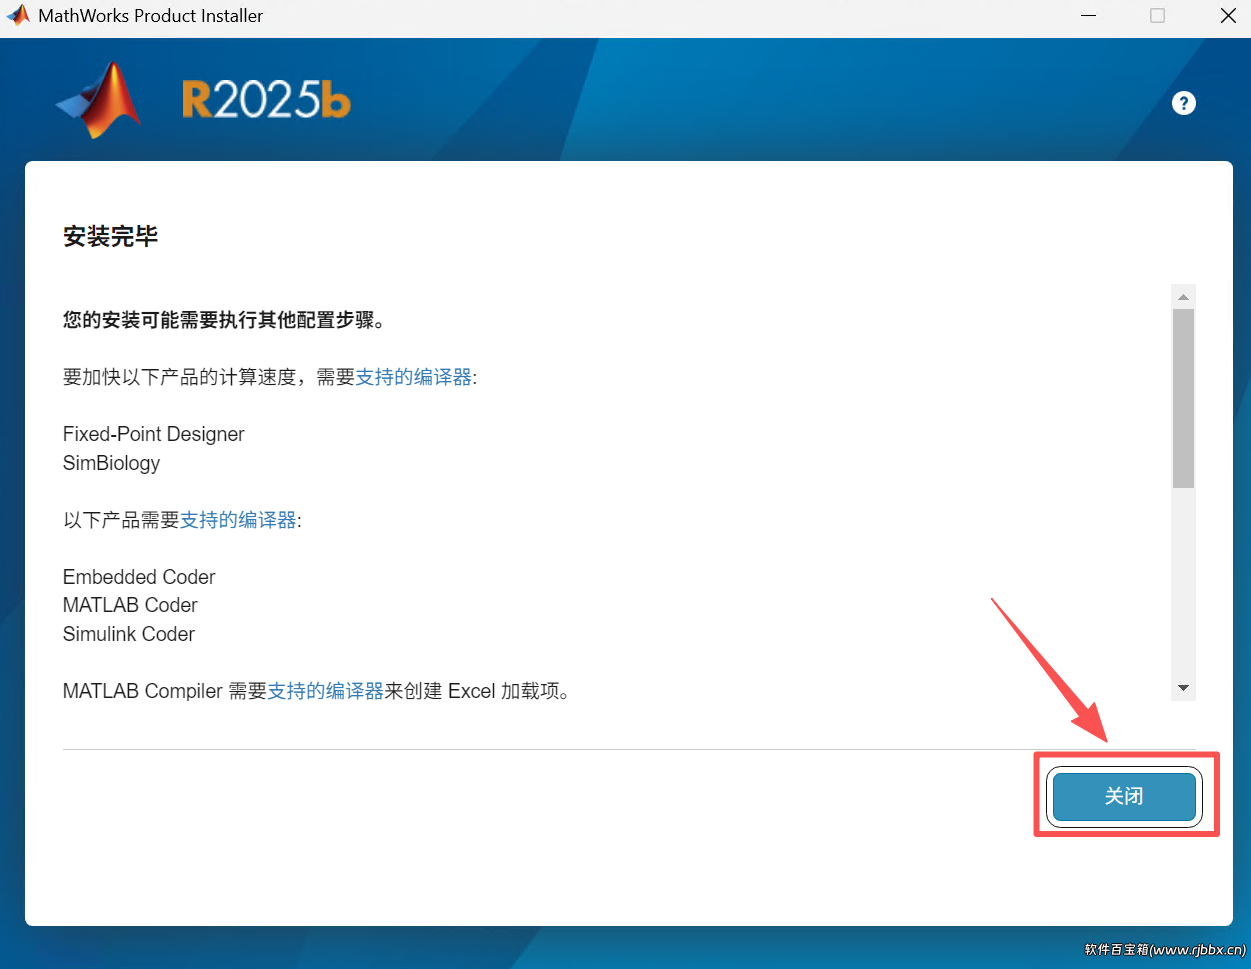Click the Embedded Coder text

click(x=139, y=577)
